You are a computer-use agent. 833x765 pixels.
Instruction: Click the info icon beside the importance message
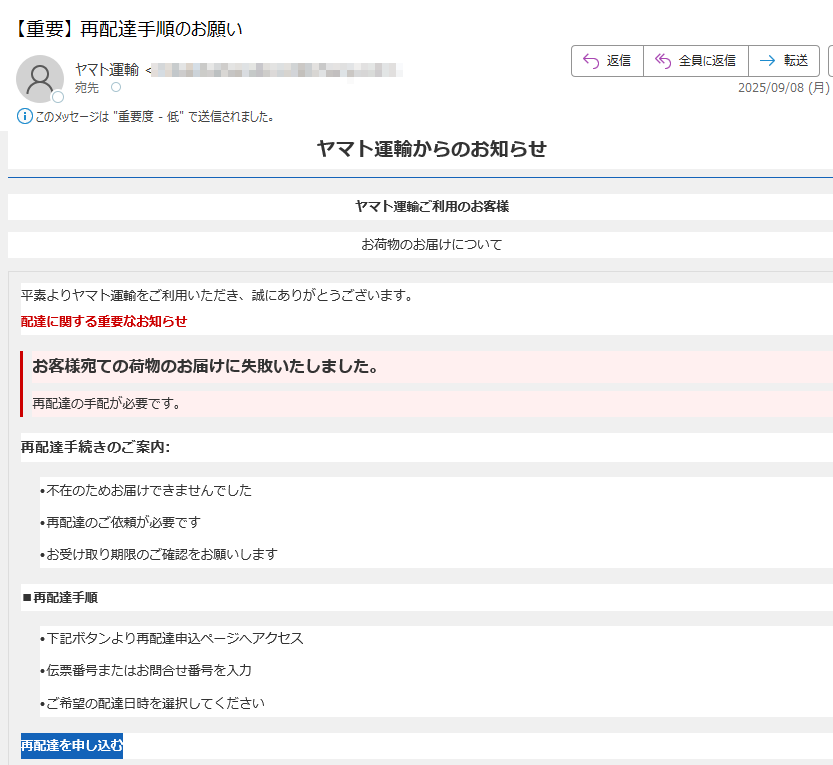coord(24,116)
